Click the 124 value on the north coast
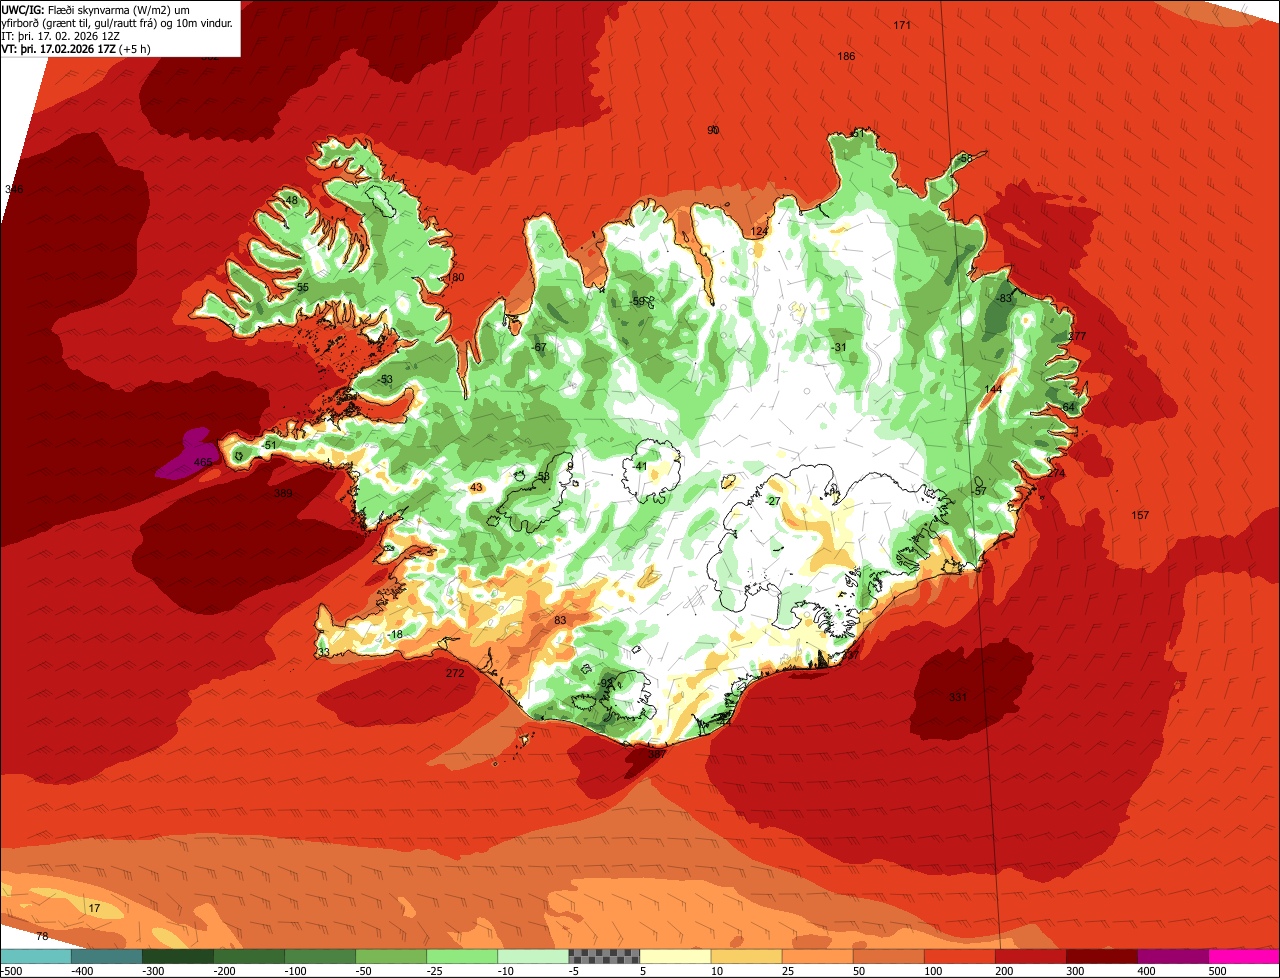The width and height of the screenshot is (1280, 978). pos(759,232)
